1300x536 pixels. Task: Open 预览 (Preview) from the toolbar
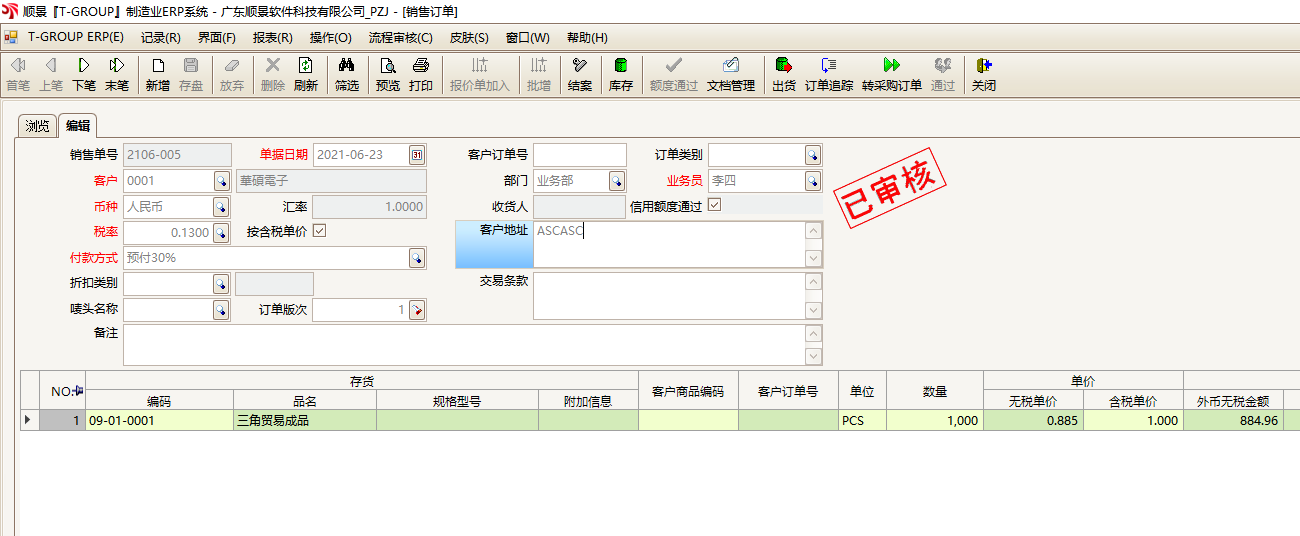click(x=387, y=74)
